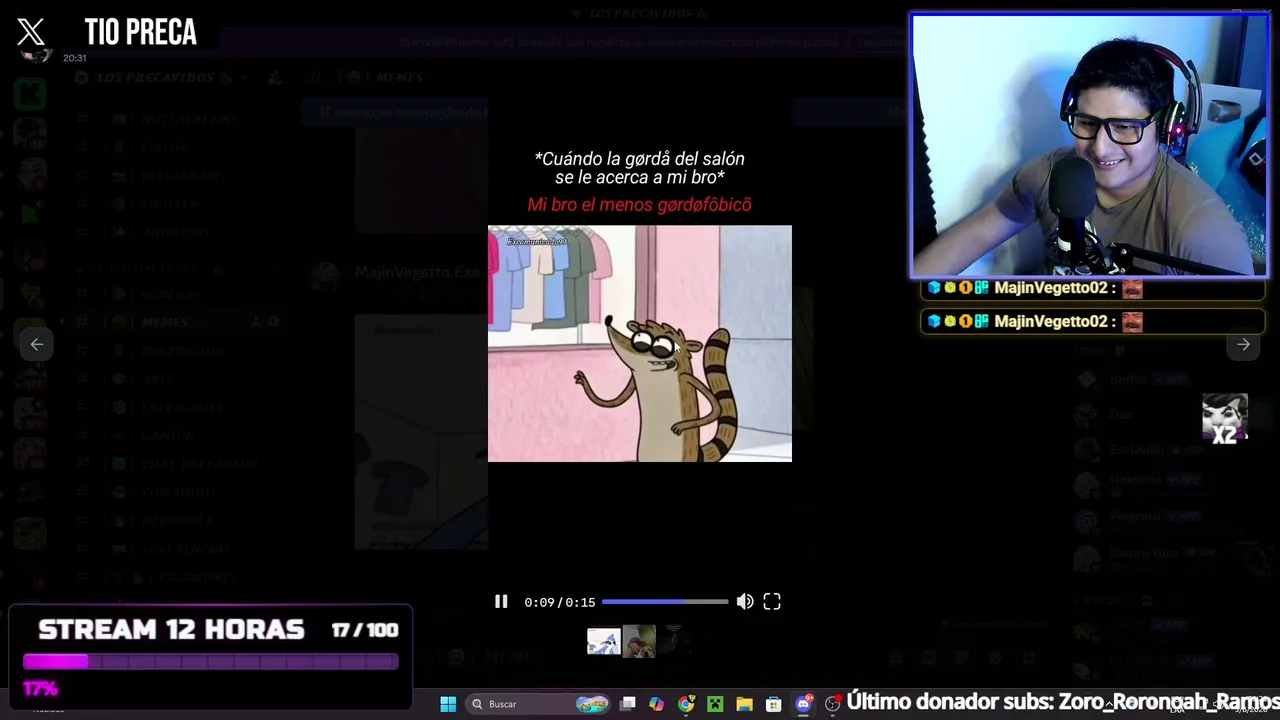Go to the next media item arrow
The image size is (1280, 720).
[x=1243, y=344]
